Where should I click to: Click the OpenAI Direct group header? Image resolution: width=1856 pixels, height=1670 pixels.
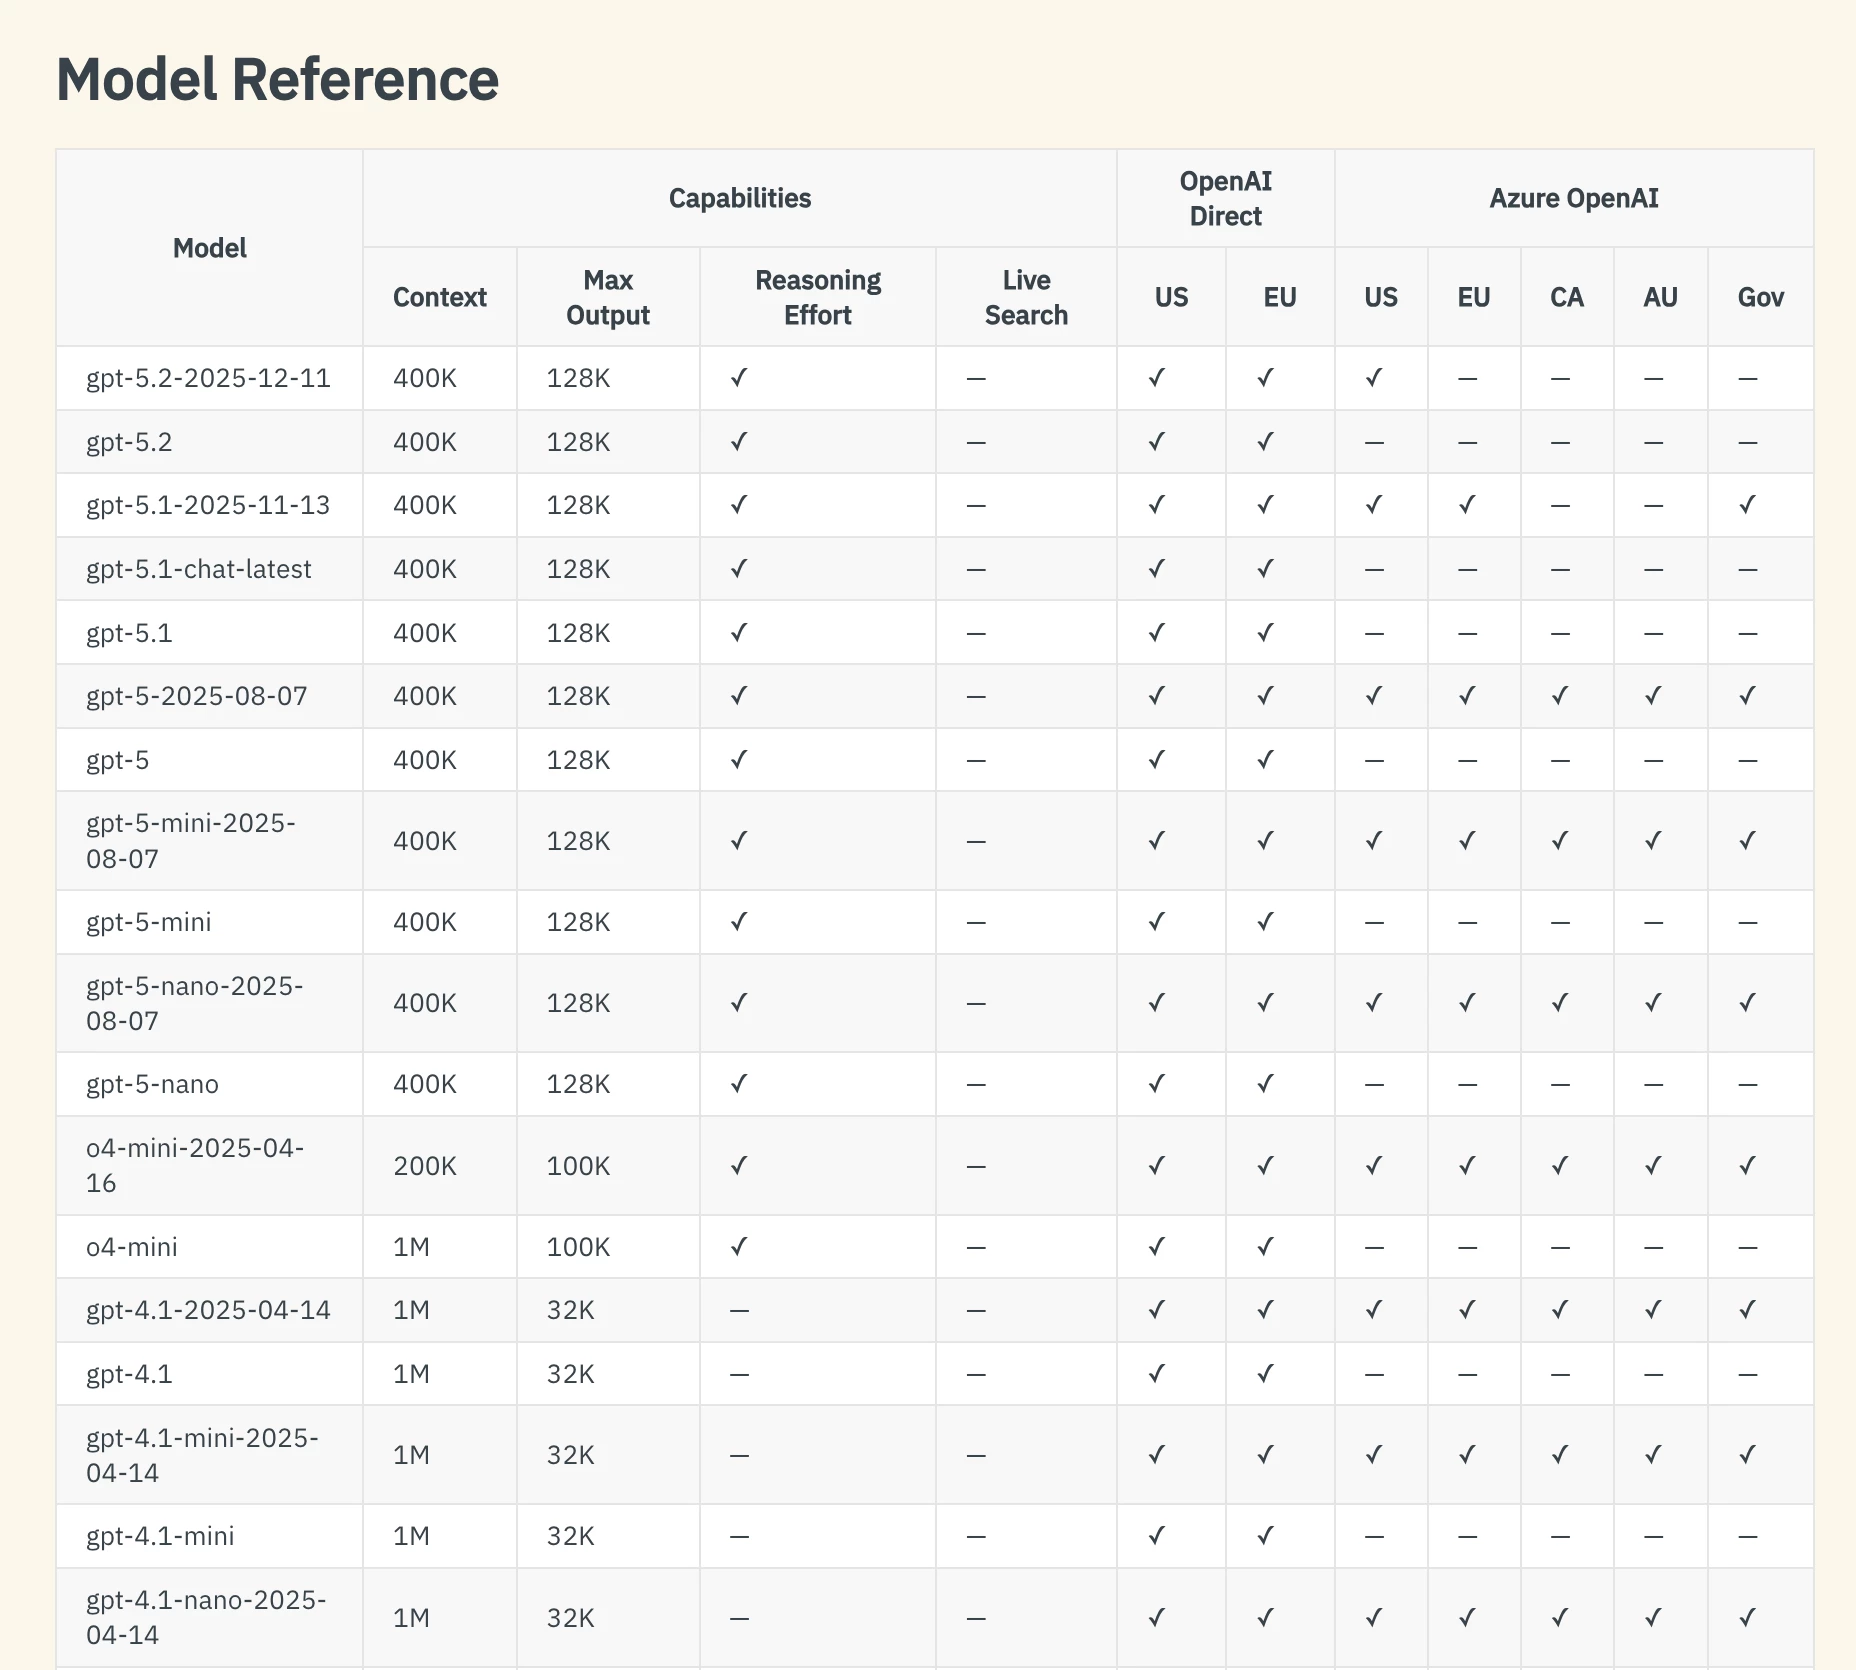(1225, 198)
